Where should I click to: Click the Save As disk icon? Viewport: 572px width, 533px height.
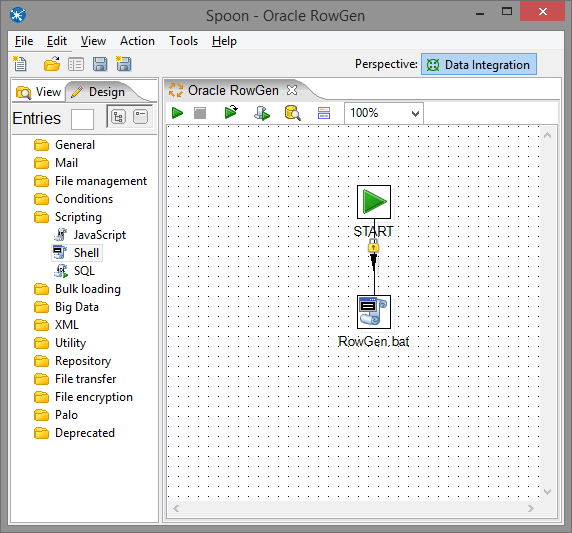(124, 64)
